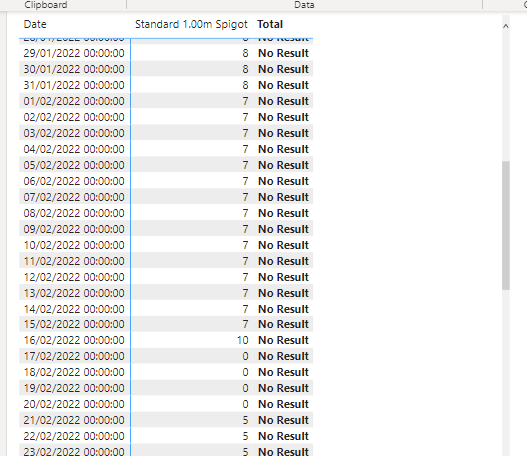This screenshot has width=527, height=456.
Task: Click No Result total for 22/02/2022
Action: point(283,436)
